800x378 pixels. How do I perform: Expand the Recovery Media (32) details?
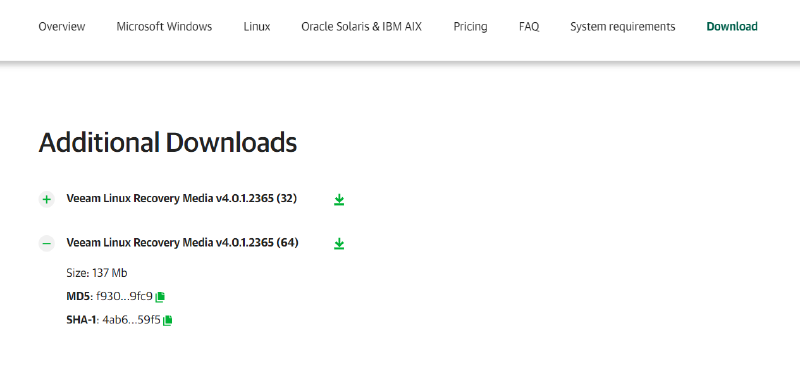pos(46,199)
